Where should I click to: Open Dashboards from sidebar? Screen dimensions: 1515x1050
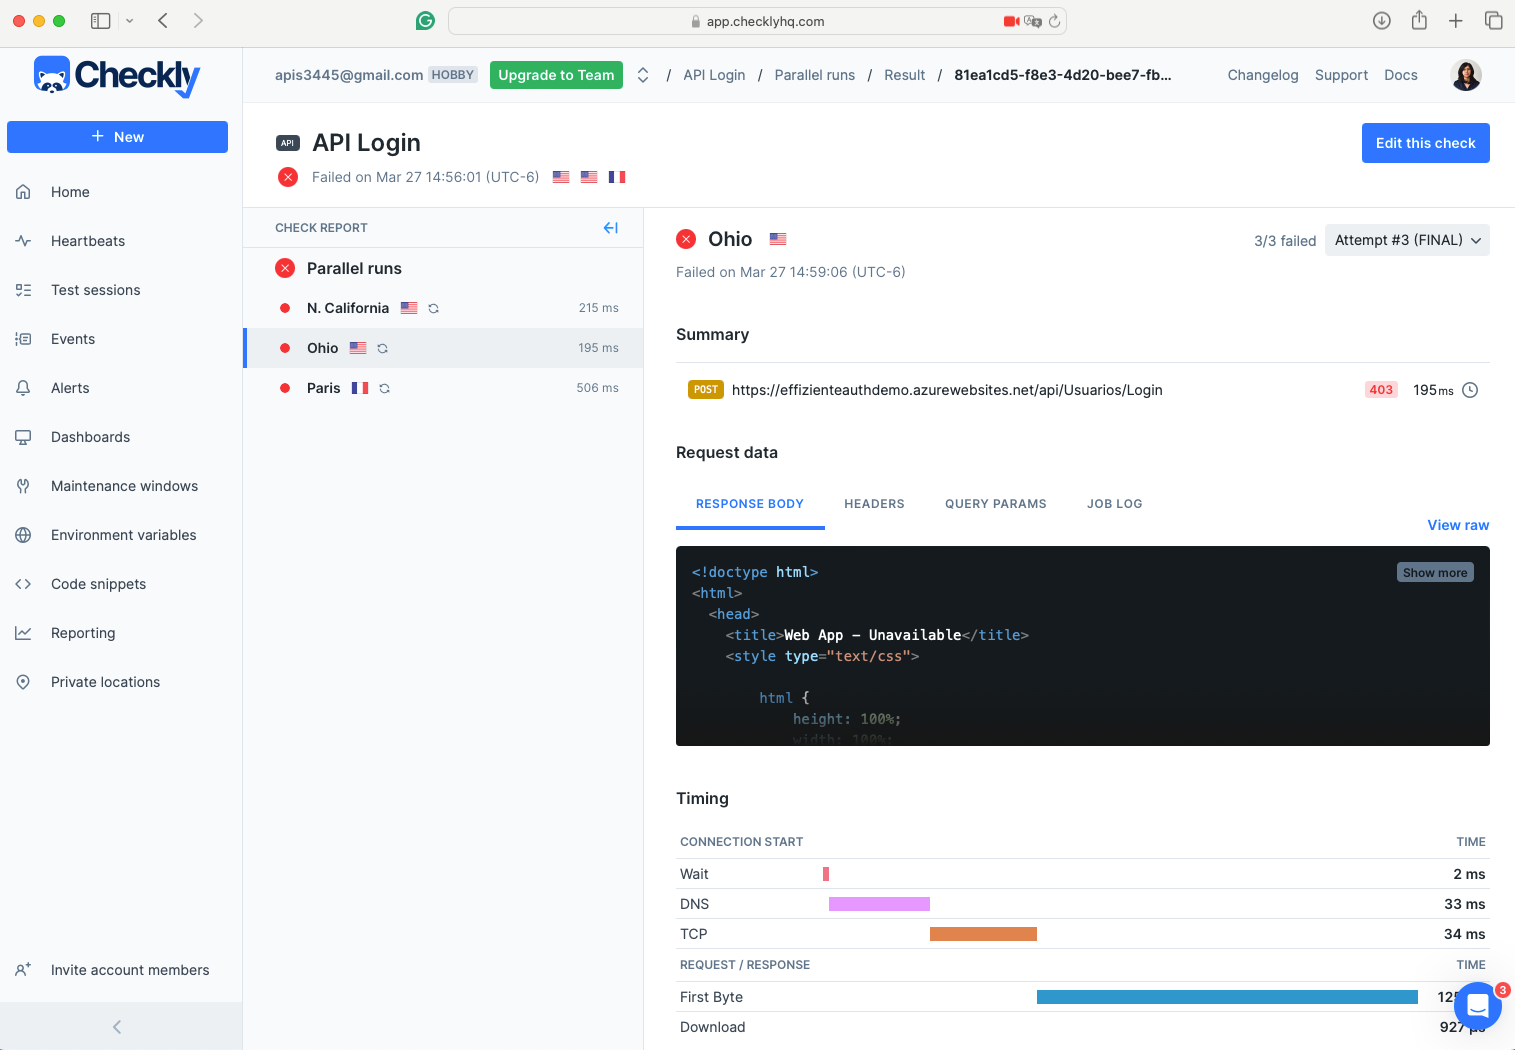click(x=90, y=437)
